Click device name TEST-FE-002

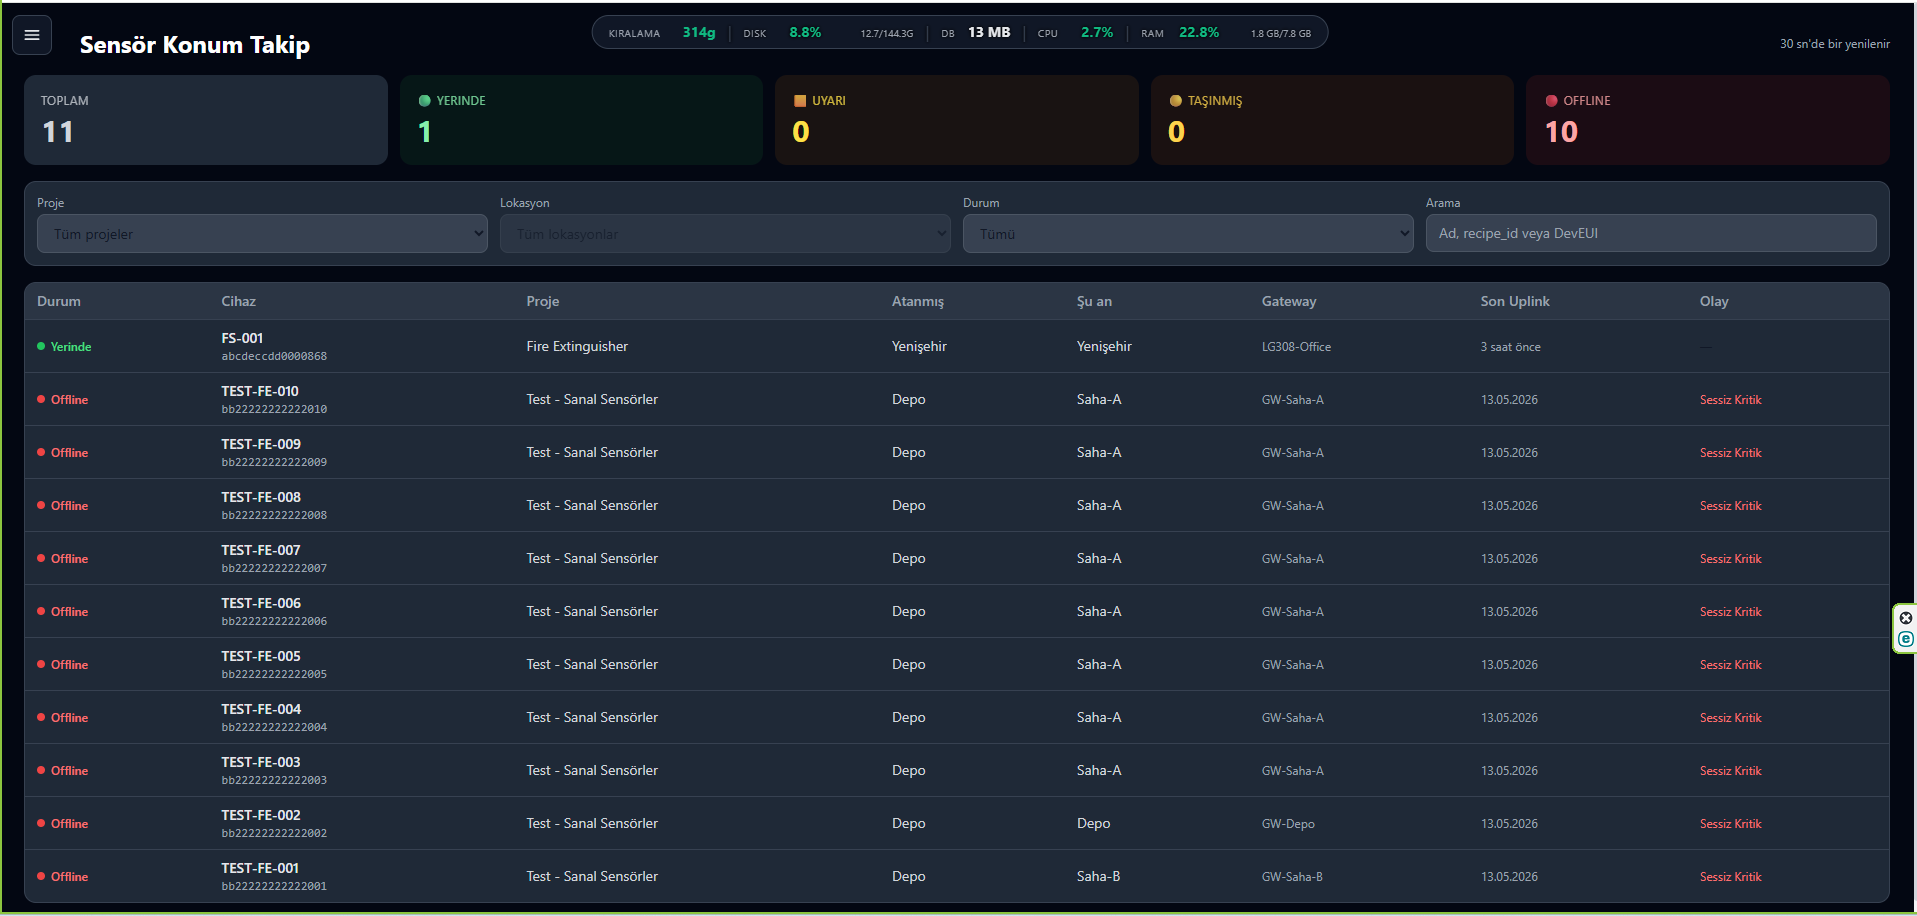tap(261, 815)
